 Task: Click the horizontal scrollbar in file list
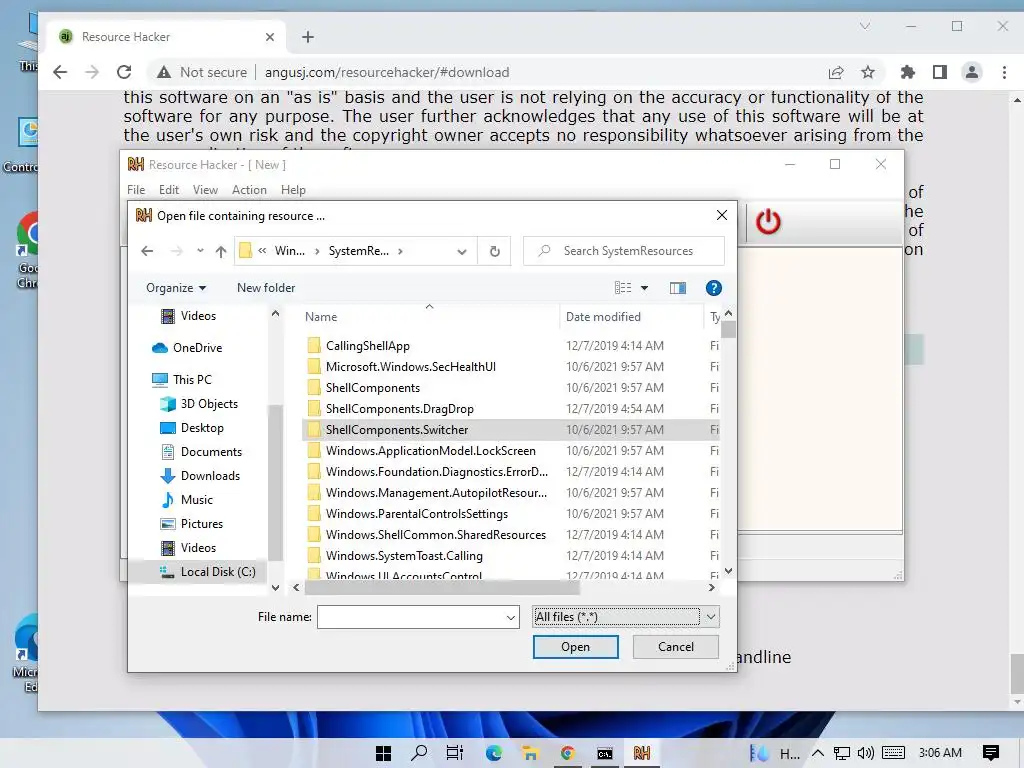(x=441, y=587)
